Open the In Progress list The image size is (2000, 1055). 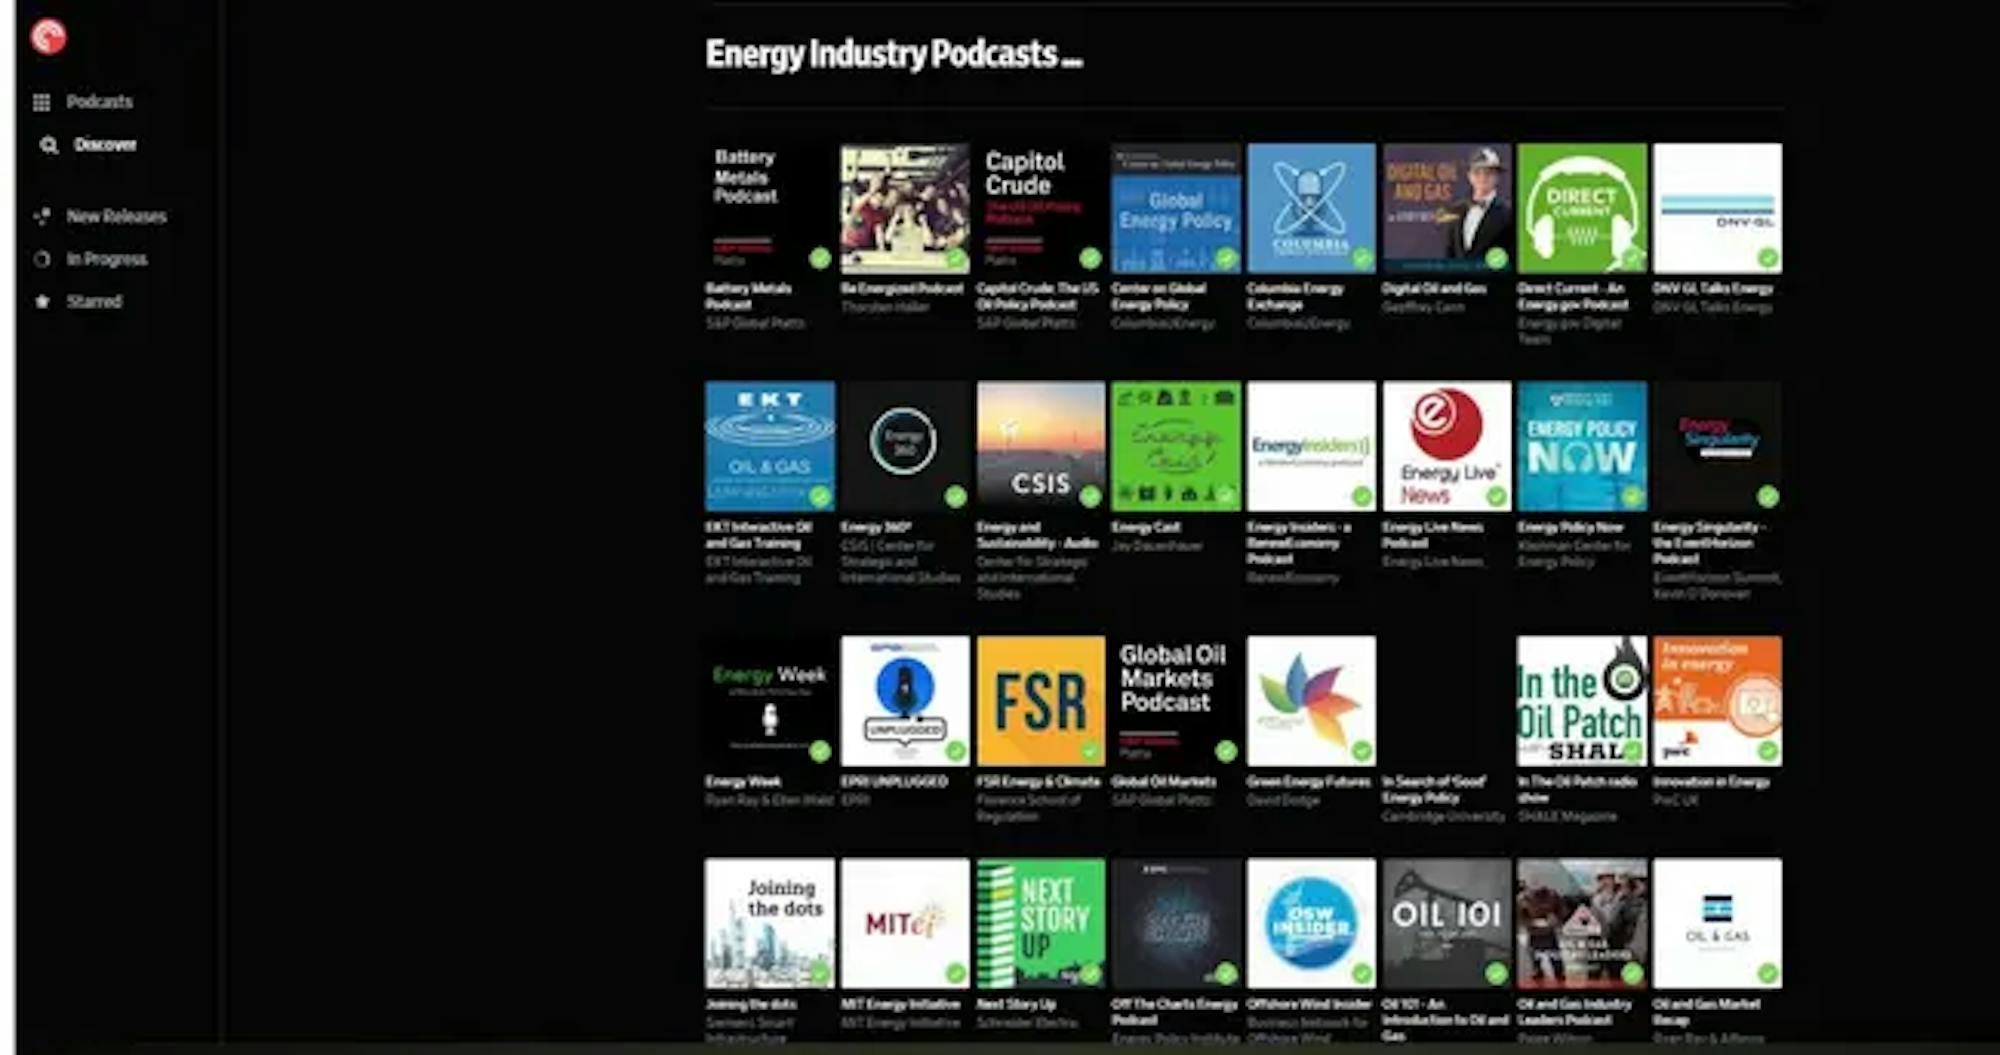[x=91, y=259]
